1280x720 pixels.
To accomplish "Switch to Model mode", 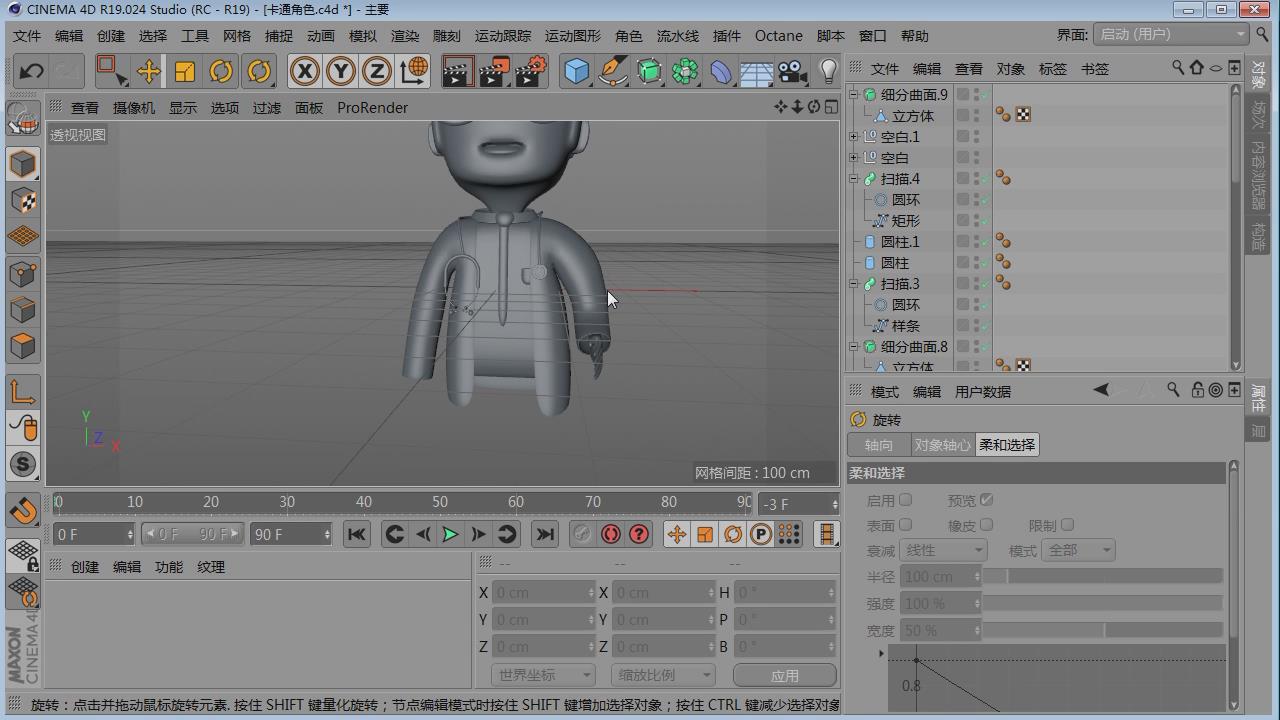I will tap(23, 164).
